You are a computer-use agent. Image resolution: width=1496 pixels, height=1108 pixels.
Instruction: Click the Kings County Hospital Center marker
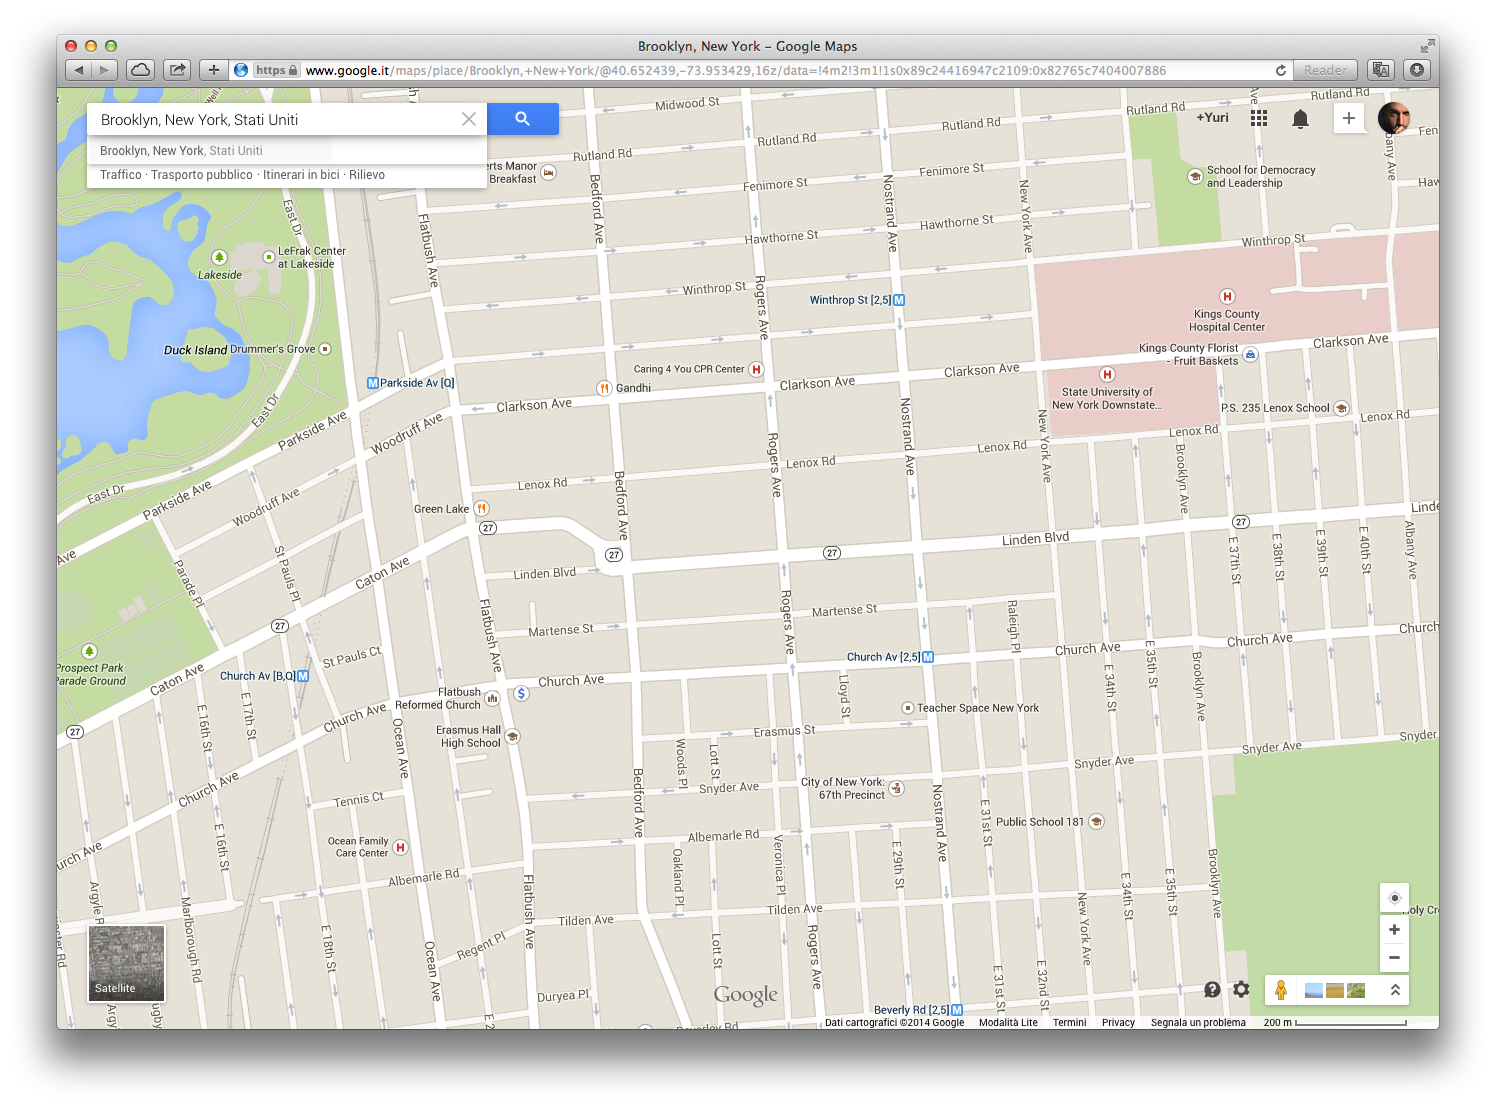click(x=1227, y=296)
